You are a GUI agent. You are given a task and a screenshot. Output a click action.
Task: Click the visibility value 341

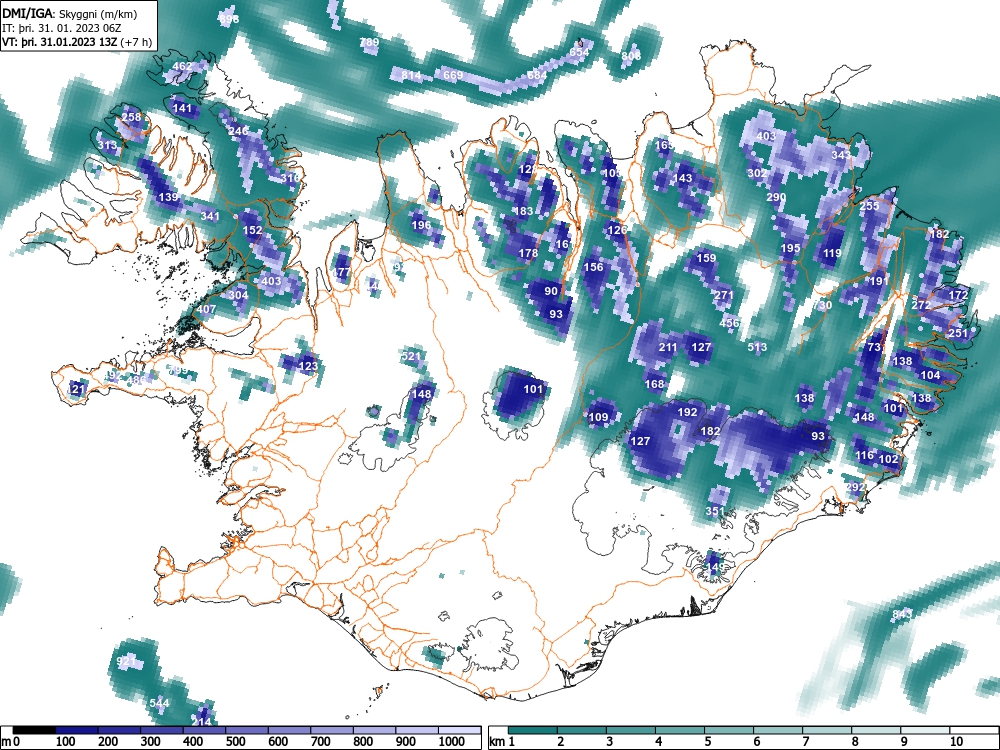[x=210, y=216]
